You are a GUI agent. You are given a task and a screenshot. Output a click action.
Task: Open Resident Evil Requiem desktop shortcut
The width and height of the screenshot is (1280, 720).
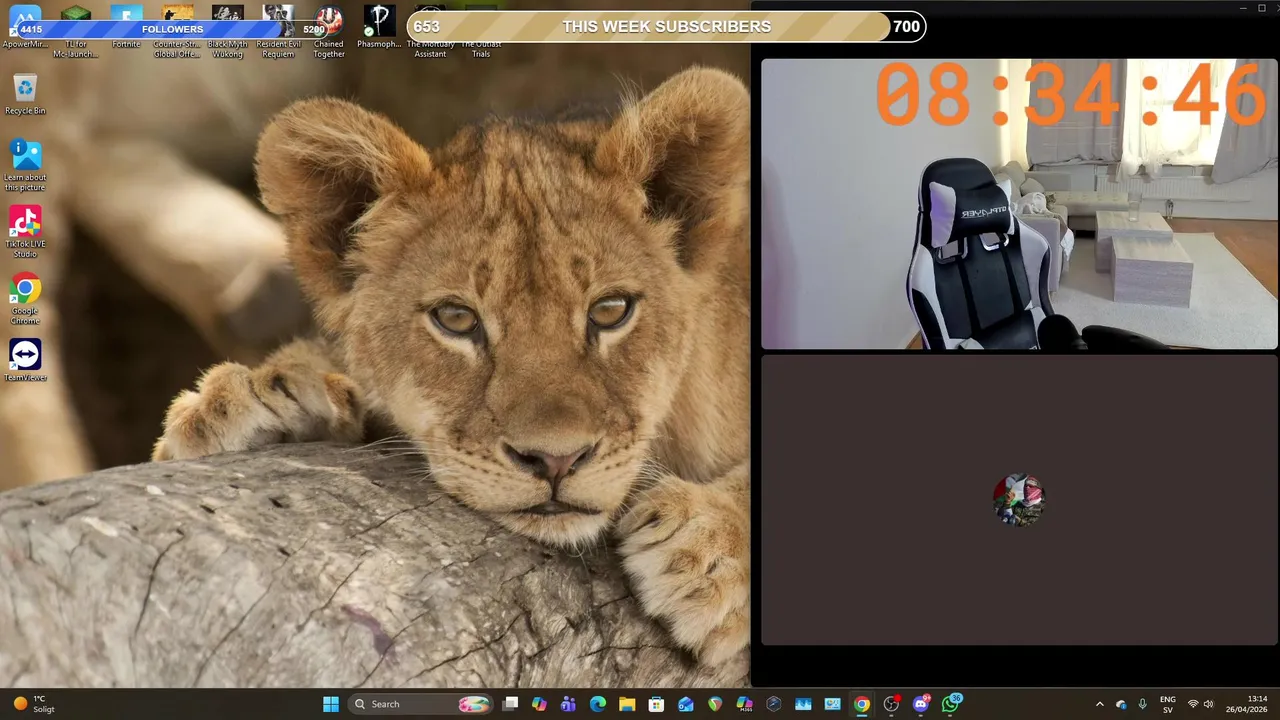278,32
